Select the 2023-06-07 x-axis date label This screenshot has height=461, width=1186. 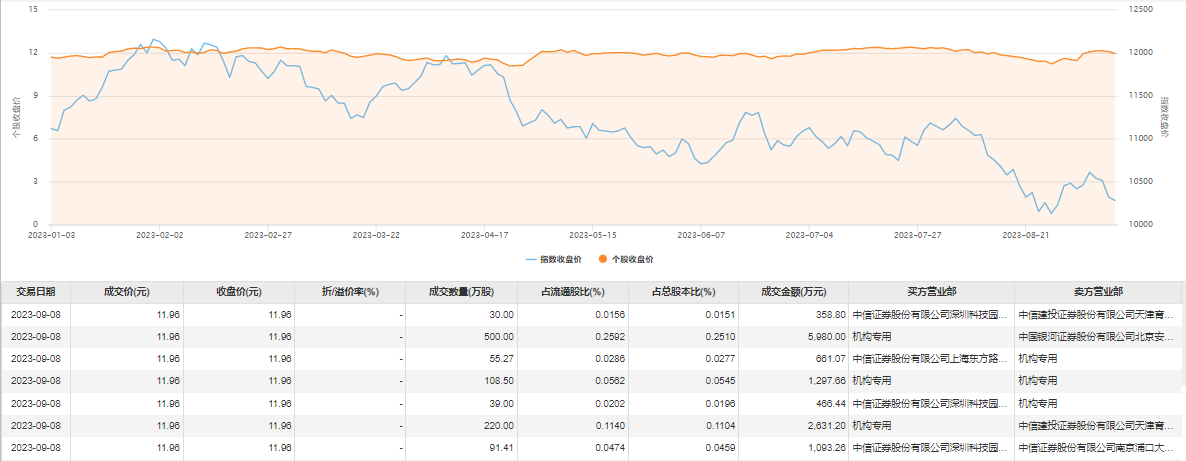(701, 235)
